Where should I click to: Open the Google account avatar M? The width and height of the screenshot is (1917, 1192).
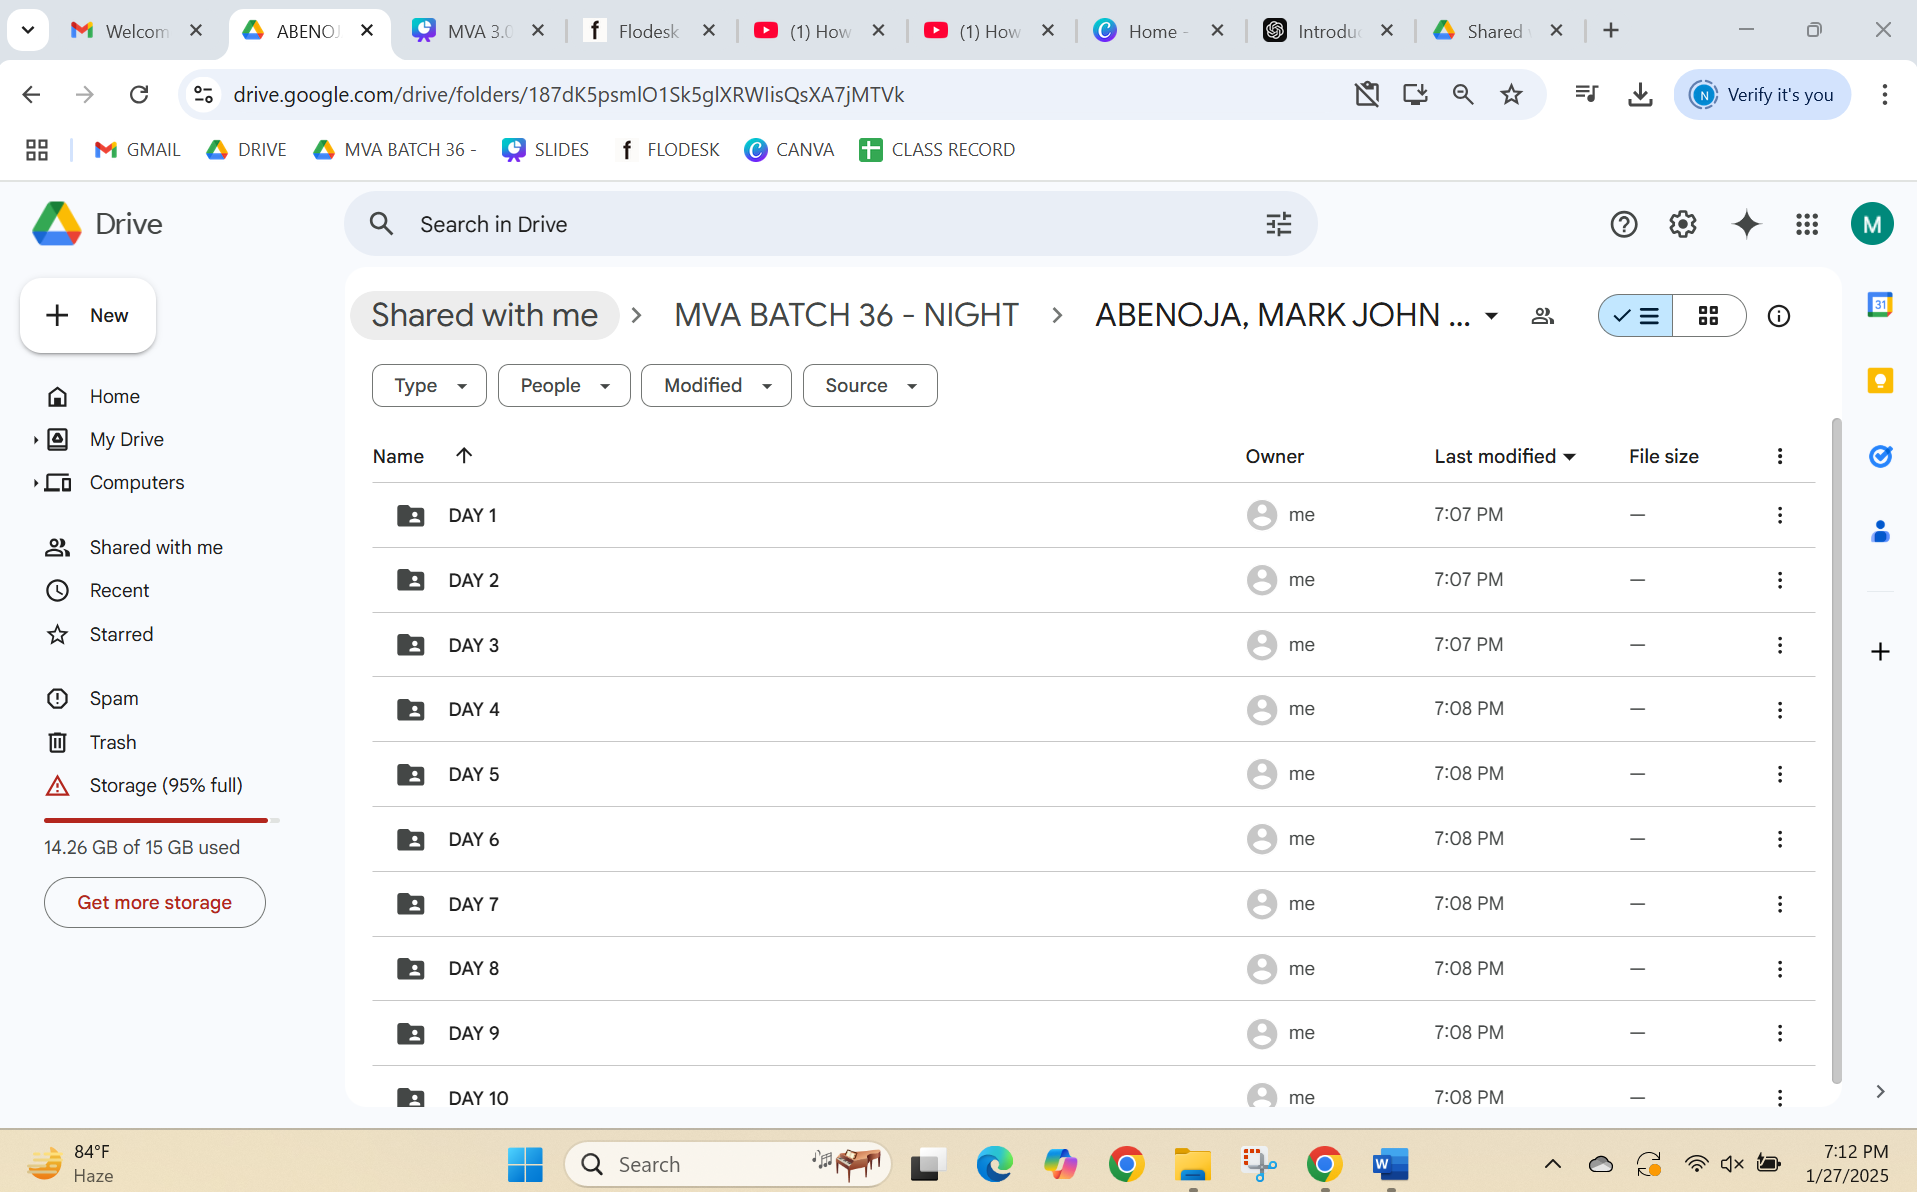point(1872,224)
